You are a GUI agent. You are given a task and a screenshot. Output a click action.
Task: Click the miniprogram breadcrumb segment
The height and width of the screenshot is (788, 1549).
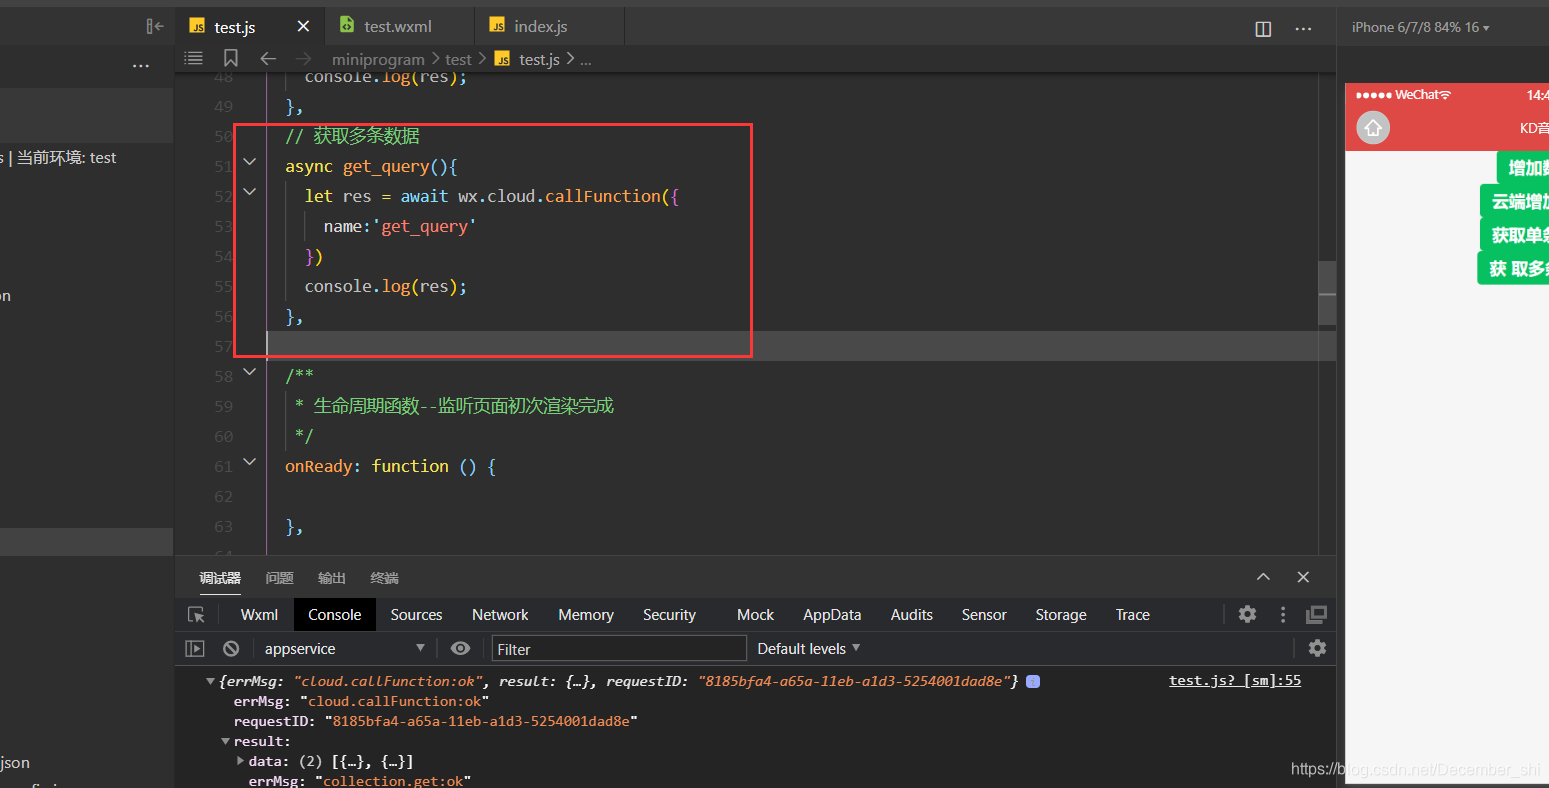click(x=378, y=59)
